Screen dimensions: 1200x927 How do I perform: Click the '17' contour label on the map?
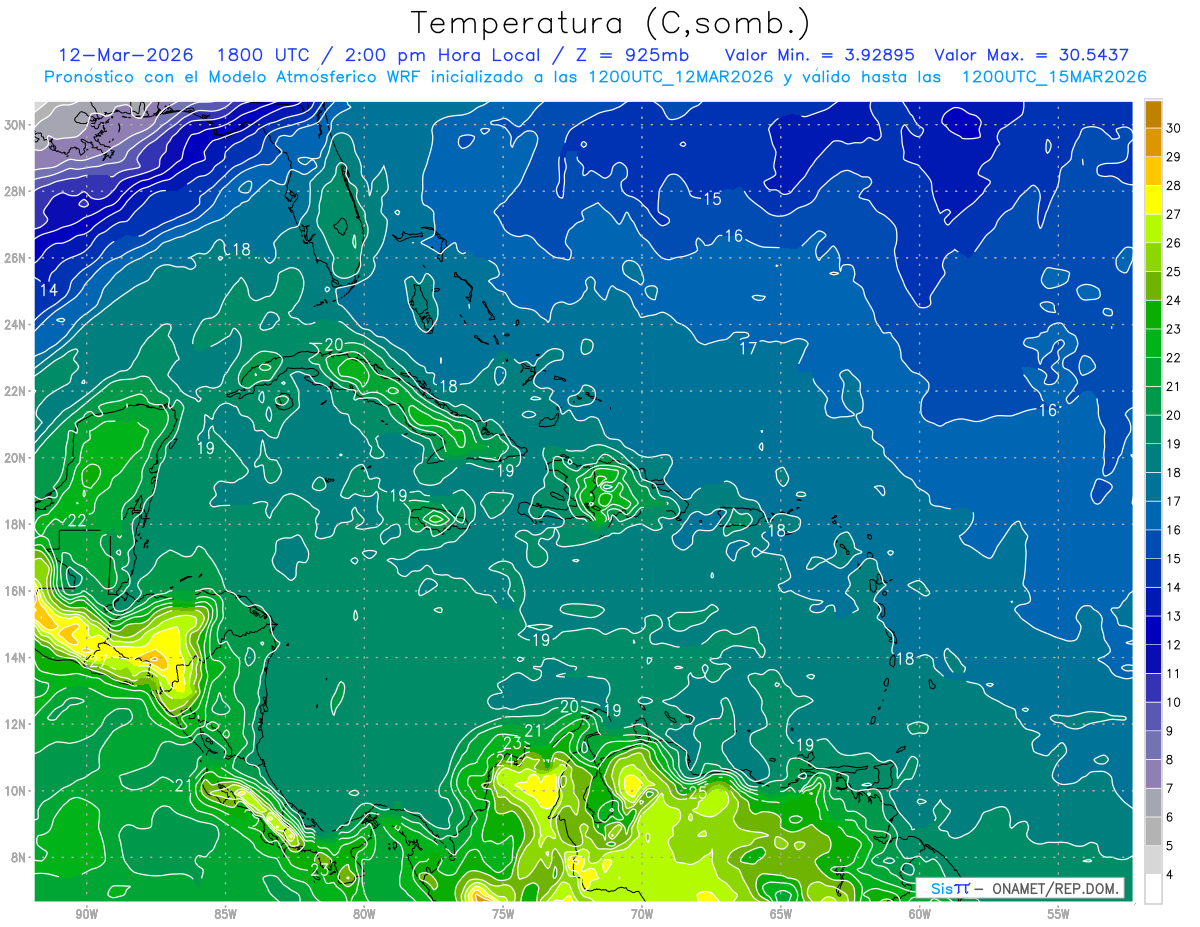pyautogui.click(x=748, y=349)
